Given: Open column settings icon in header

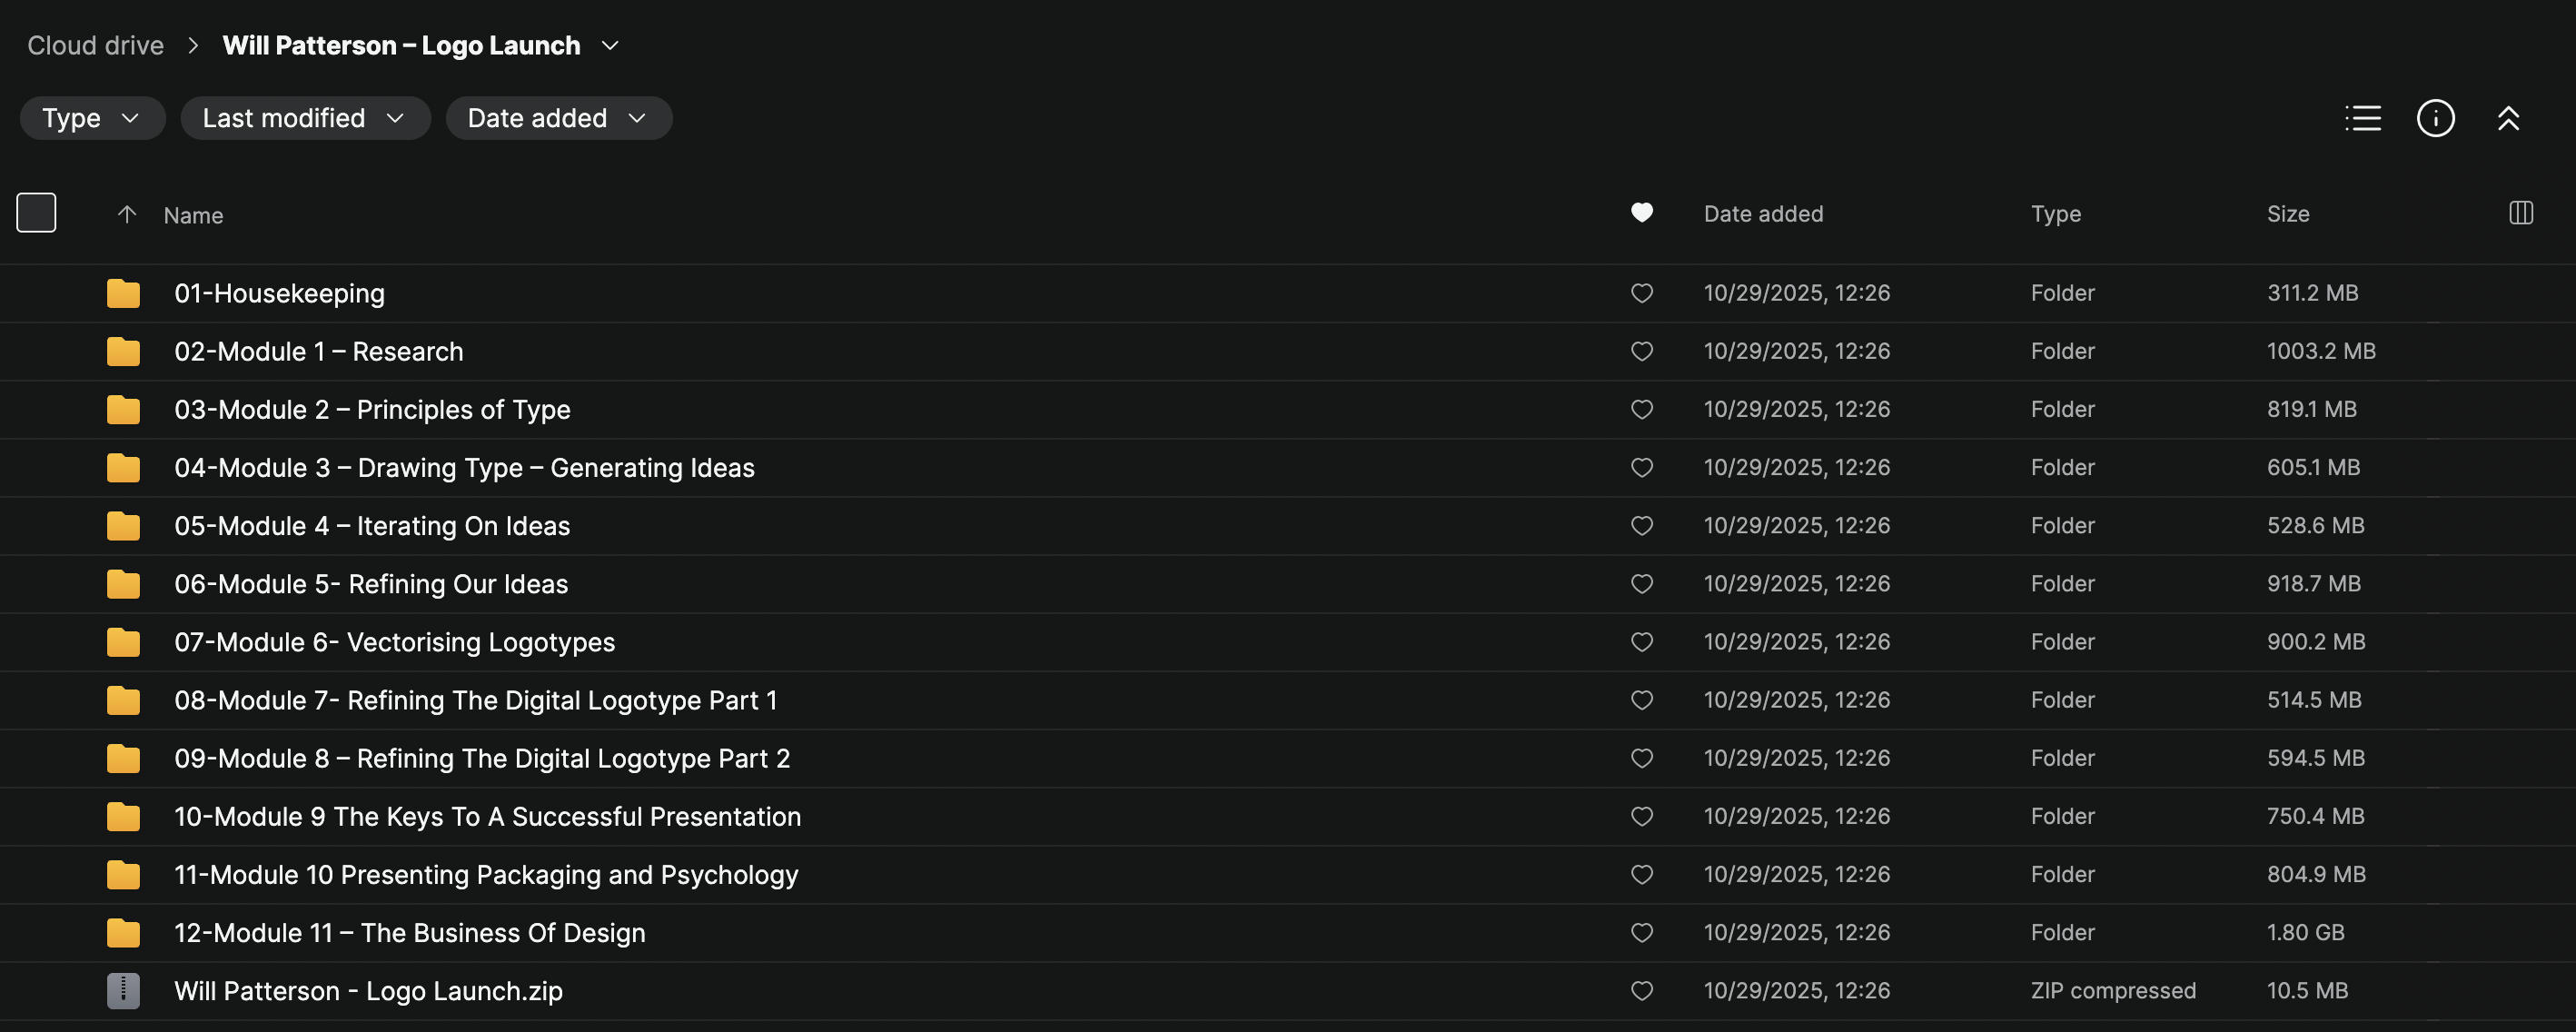Looking at the screenshot, I should (x=2520, y=213).
